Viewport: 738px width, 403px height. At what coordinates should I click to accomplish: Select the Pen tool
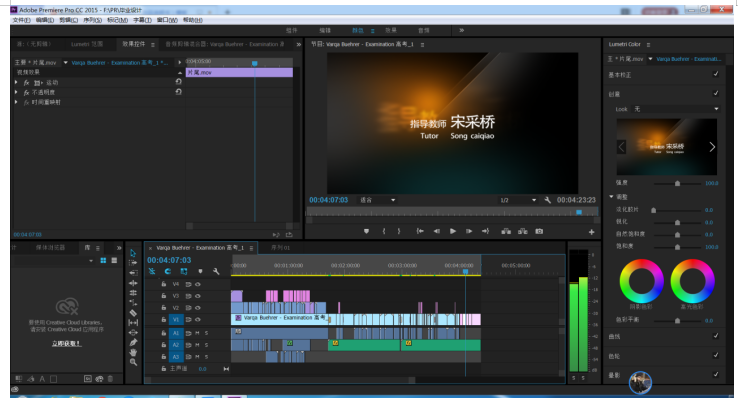pyautogui.click(x=133, y=342)
